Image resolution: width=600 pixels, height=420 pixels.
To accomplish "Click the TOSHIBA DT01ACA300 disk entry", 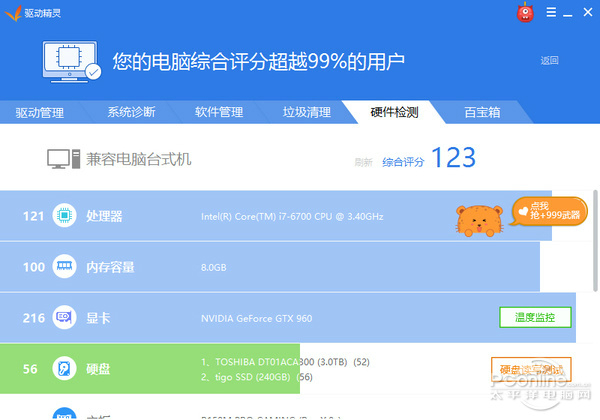I will click(285, 362).
